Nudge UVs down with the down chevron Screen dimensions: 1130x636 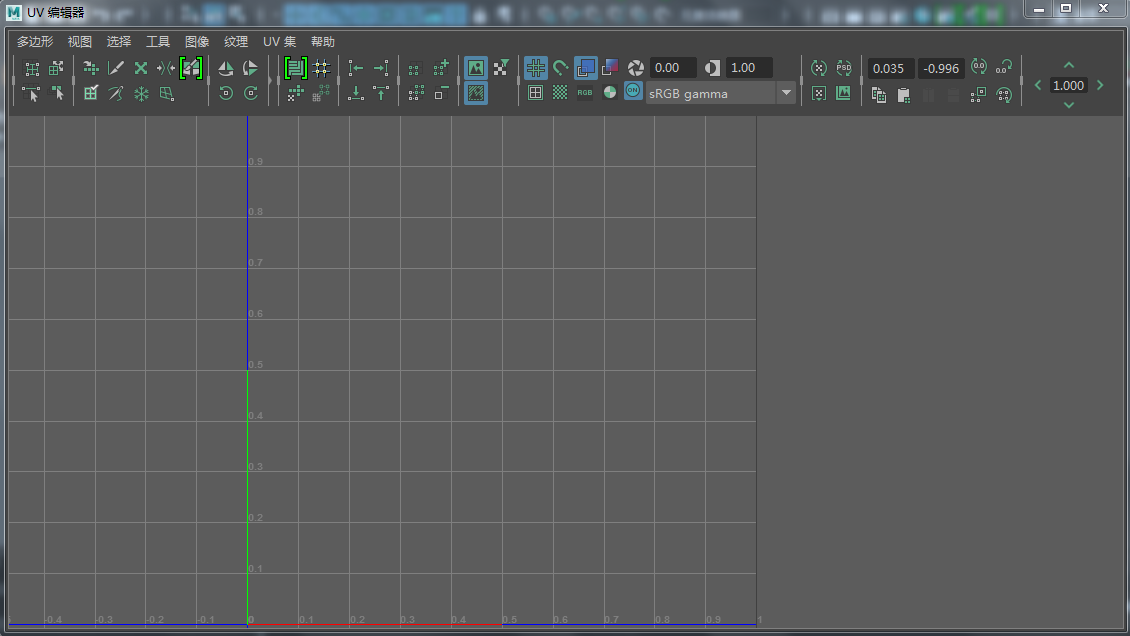tap(1069, 105)
